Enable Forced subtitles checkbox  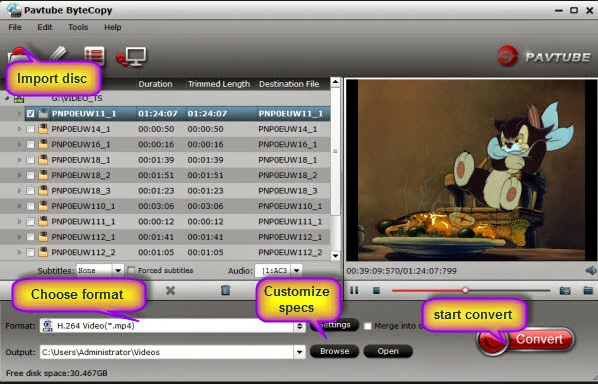131,270
